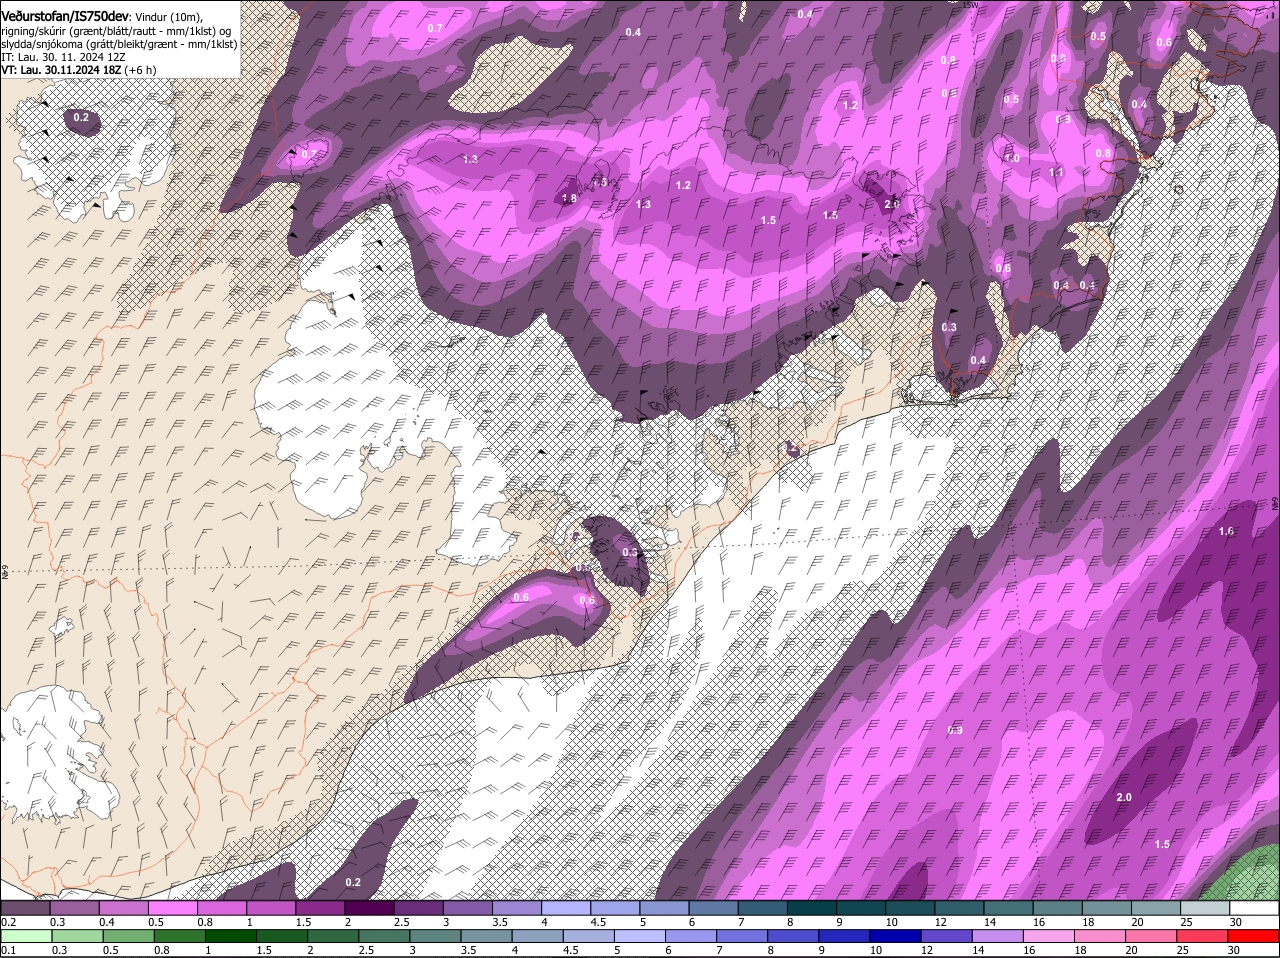Select the IT: Lau. 30. 11. 2024 12Z line
This screenshot has height=958, width=1280.
click(63, 57)
